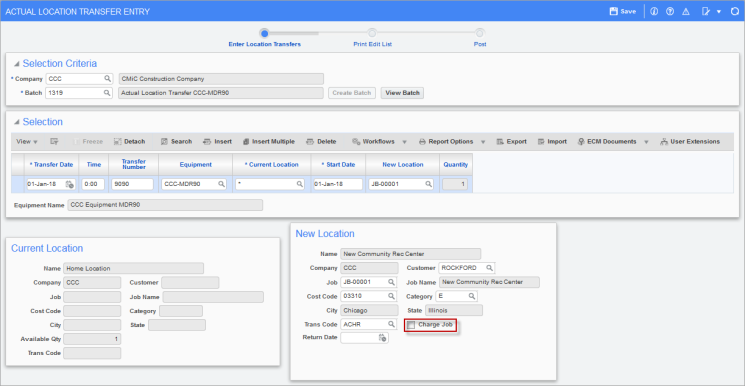Screen dimensions: 745x386
Task: Expand the ECM Documents dropdown
Action: click(646, 142)
